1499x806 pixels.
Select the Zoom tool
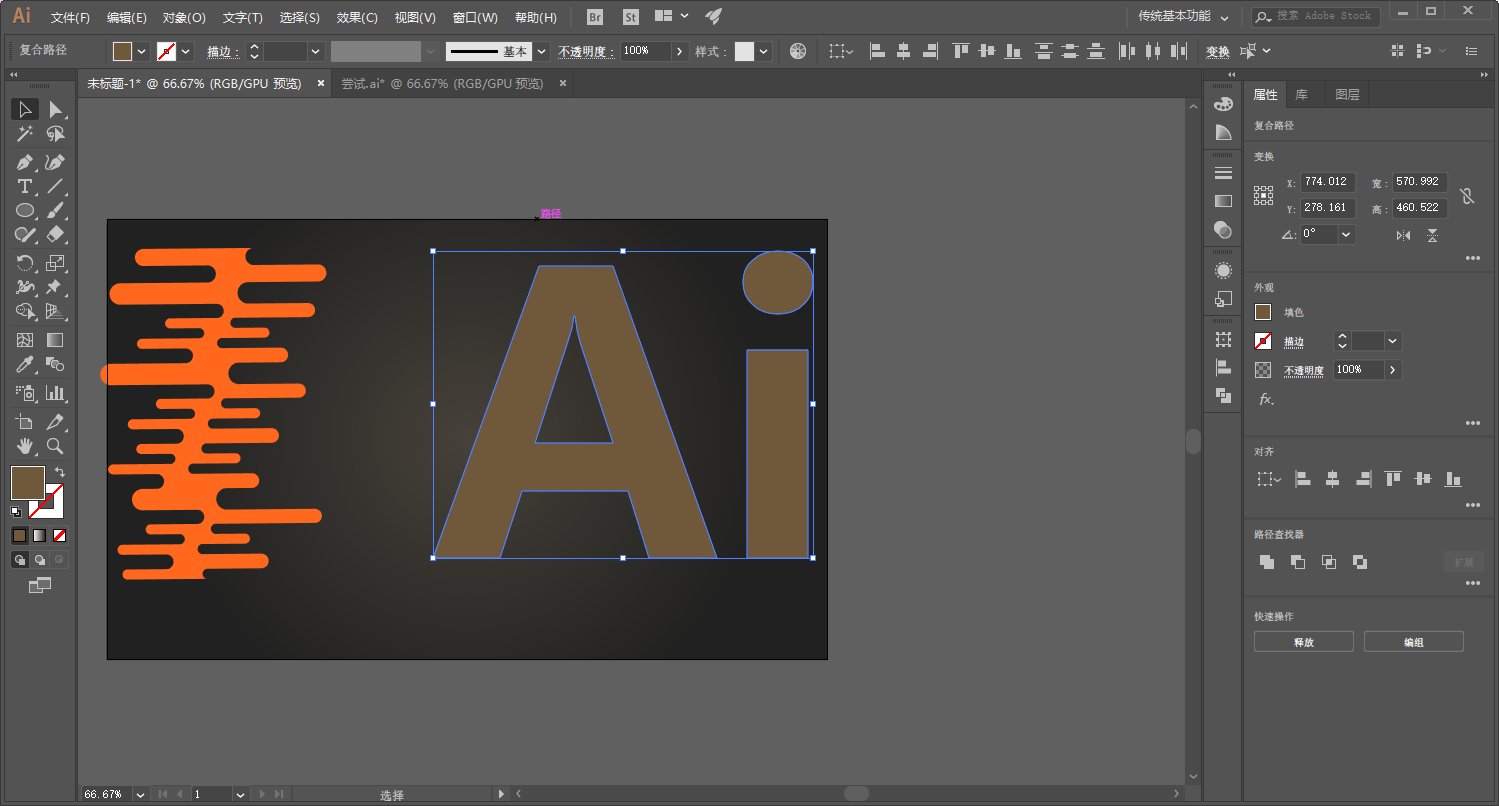coord(55,446)
